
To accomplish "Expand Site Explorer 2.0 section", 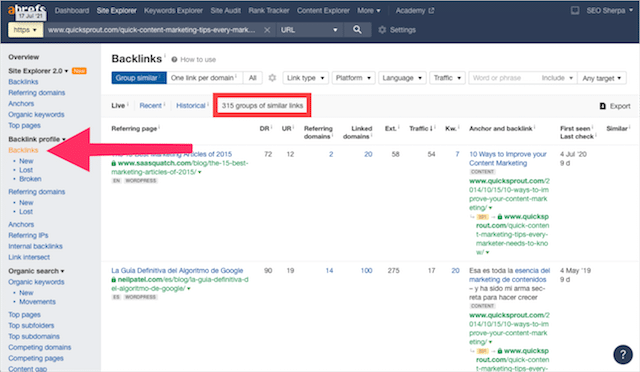I will [38, 71].
